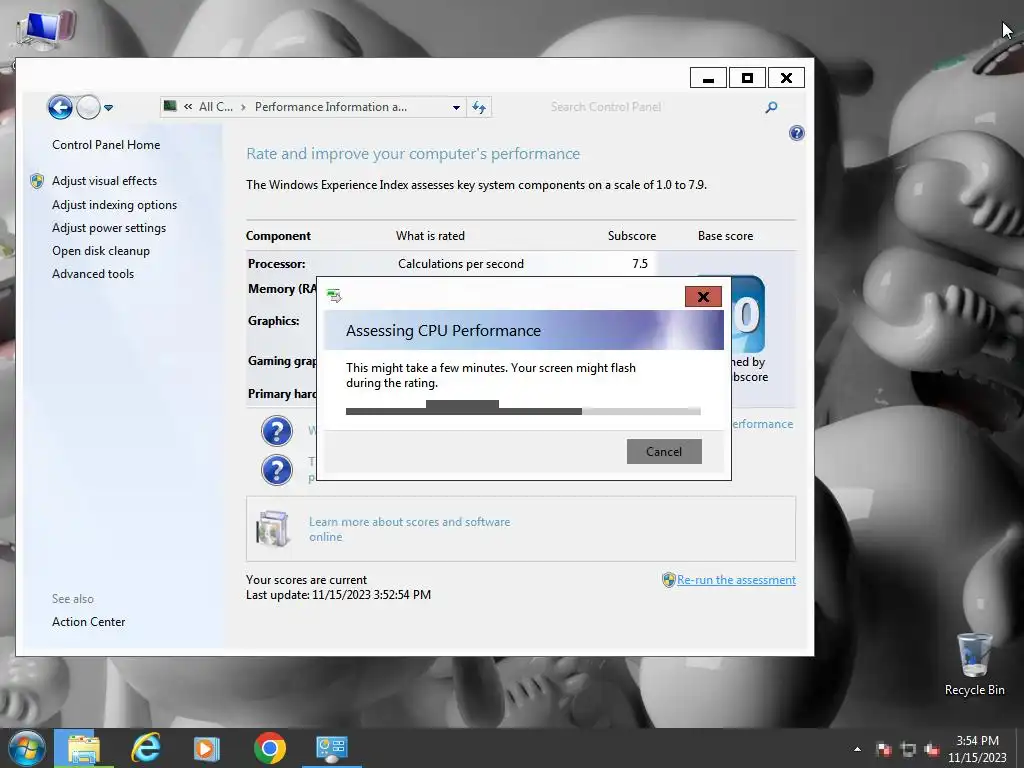
Task: Launch Google Chrome from the taskbar
Action: point(270,748)
